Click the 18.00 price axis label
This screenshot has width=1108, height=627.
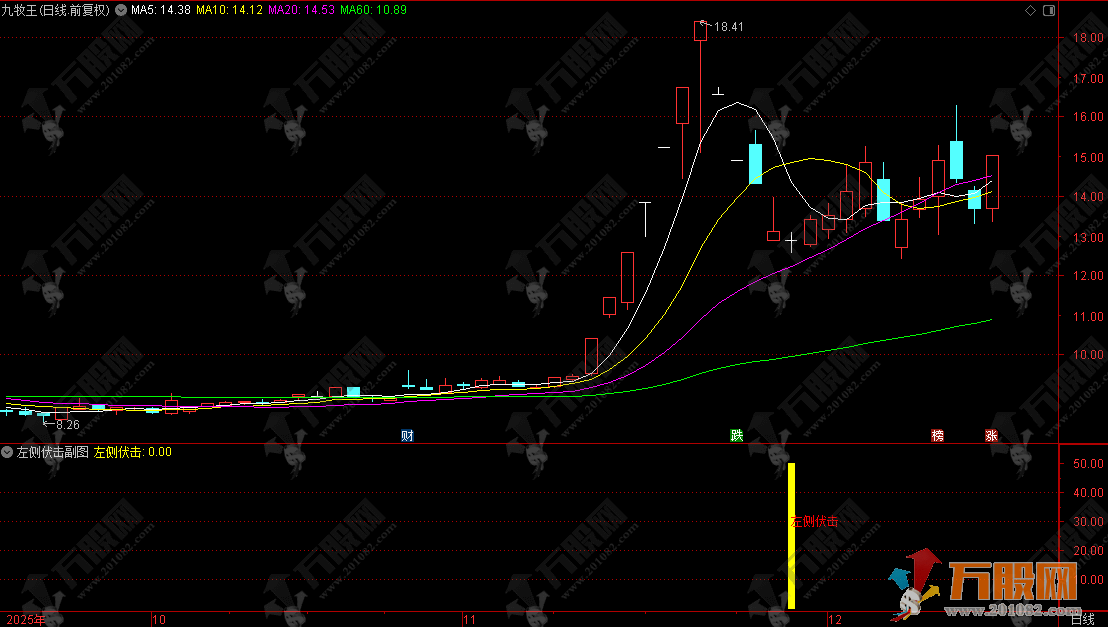coord(1088,38)
